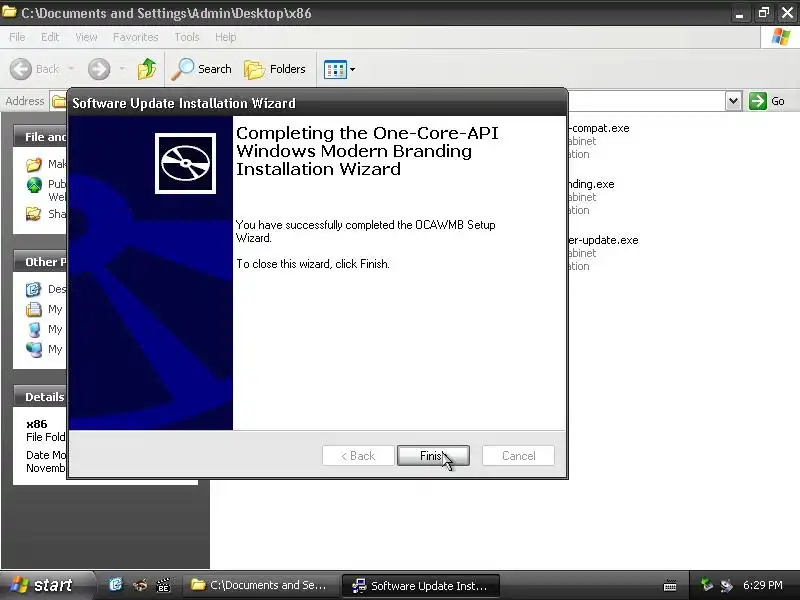
Task: Collapse the Details panel header
Action: (x=40, y=396)
